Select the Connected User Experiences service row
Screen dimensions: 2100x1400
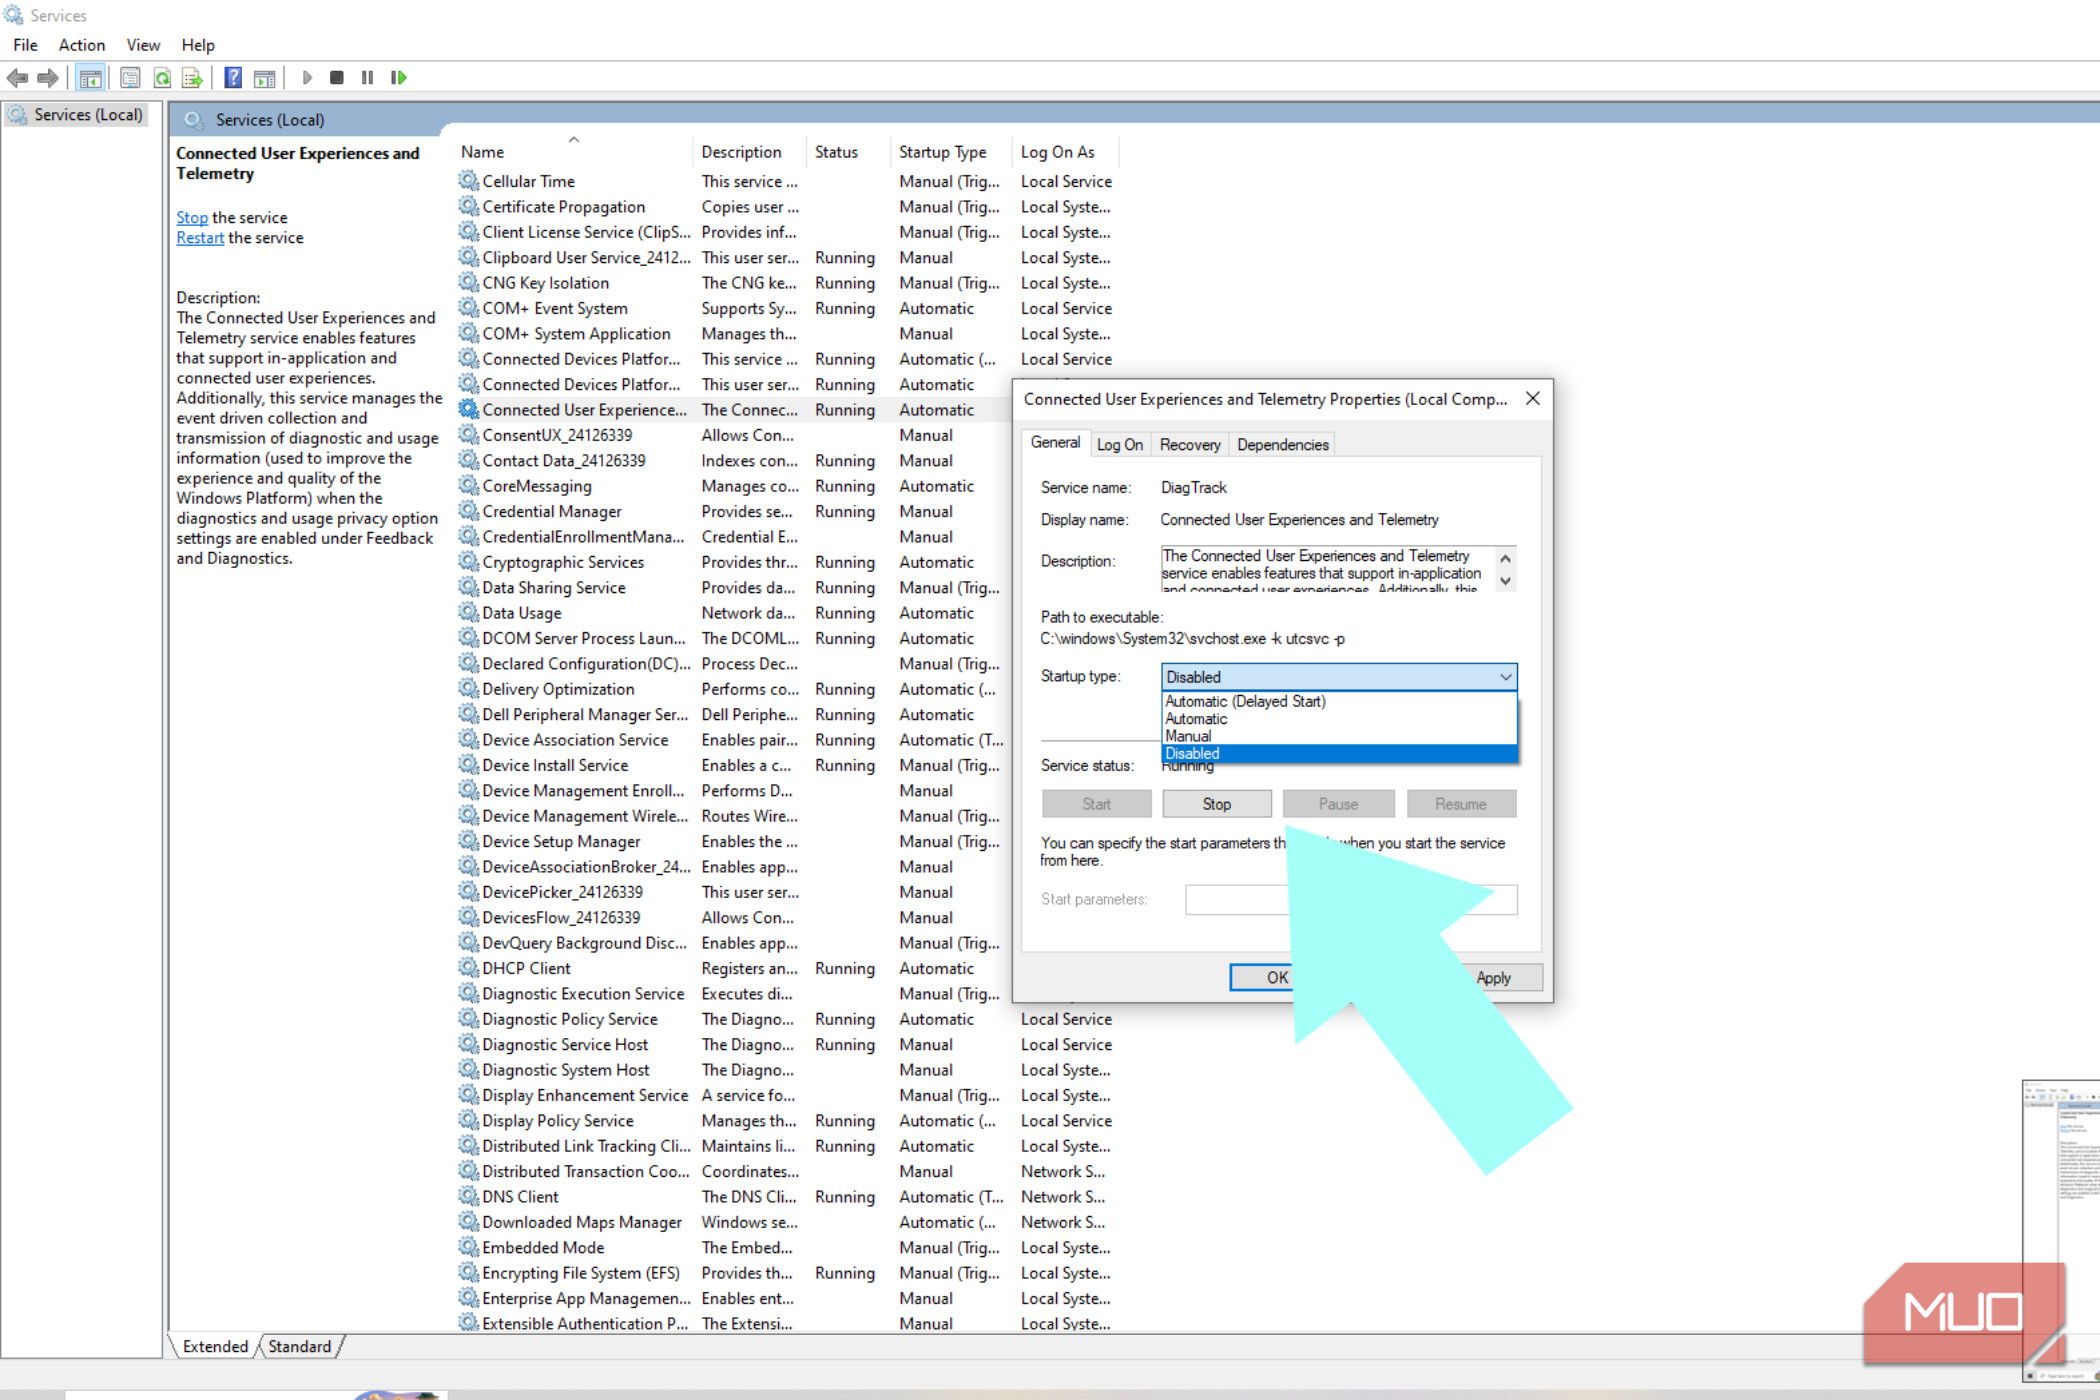[734, 410]
